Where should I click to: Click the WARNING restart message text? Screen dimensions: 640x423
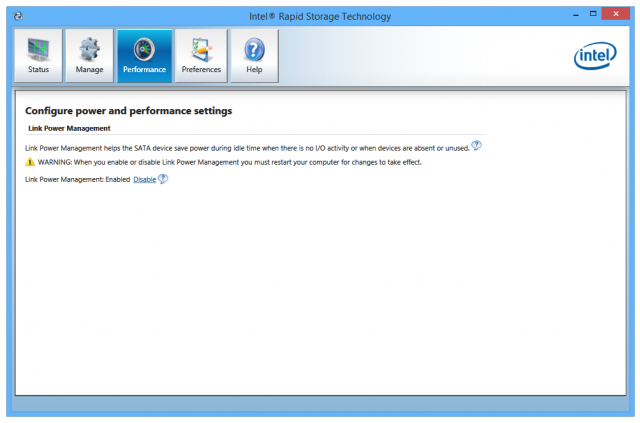click(230, 163)
